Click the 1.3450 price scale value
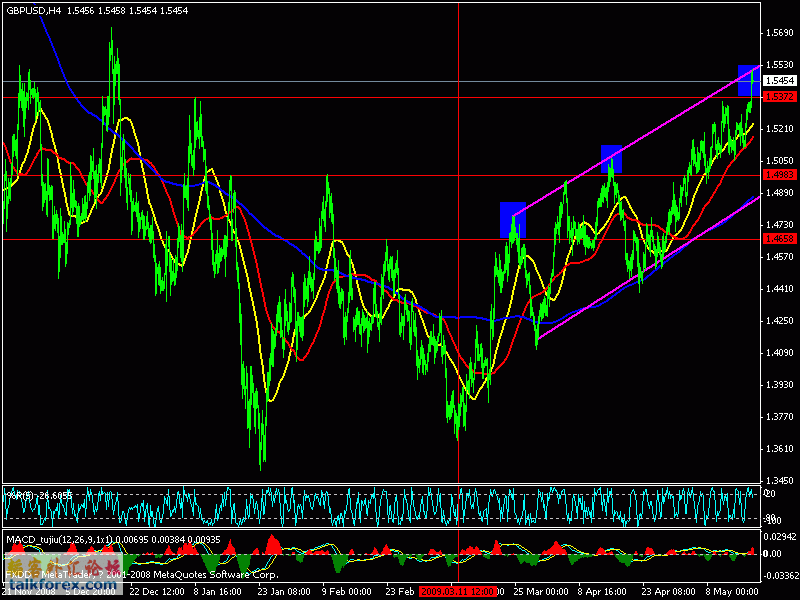This screenshot has width=800, height=600. tap(780, 481)
